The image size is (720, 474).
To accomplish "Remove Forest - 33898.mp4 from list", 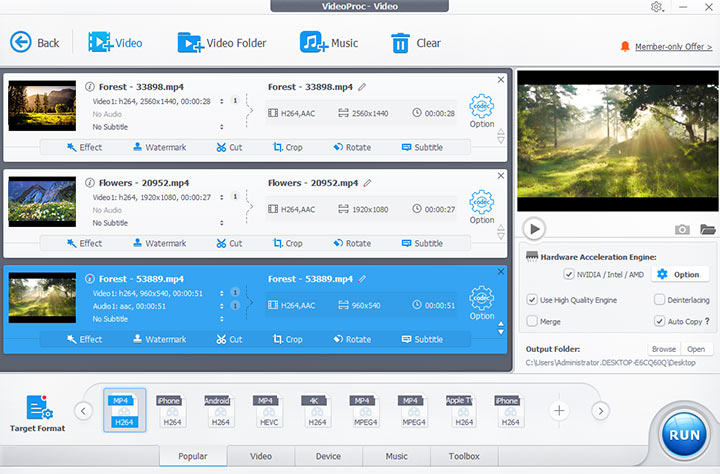I will pos(501,79).
